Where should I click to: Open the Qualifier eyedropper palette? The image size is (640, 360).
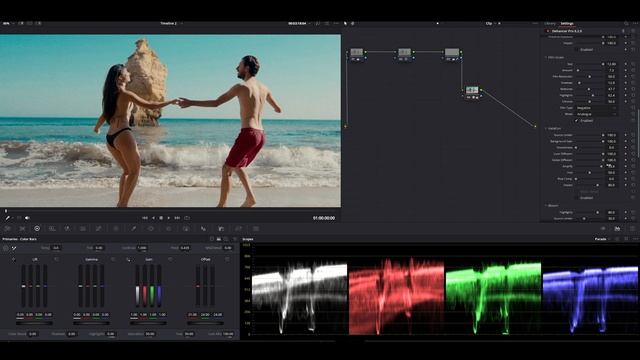(133, 229)
